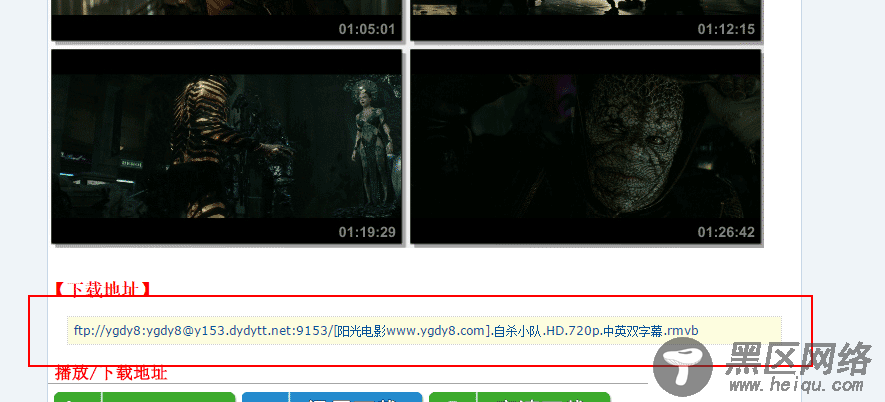
Task: Open the screenshot thumbnail stamped 01:26:42
Action: pos(586,146)
